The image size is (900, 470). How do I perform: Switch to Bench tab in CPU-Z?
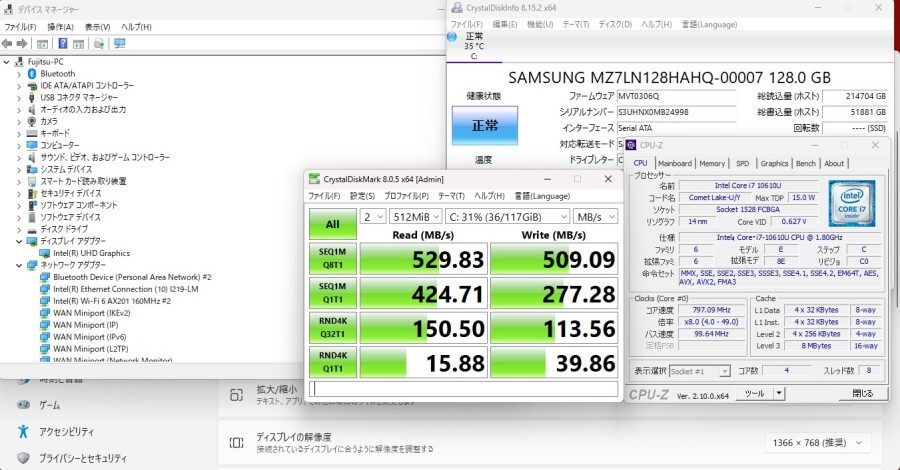[805, 164]
